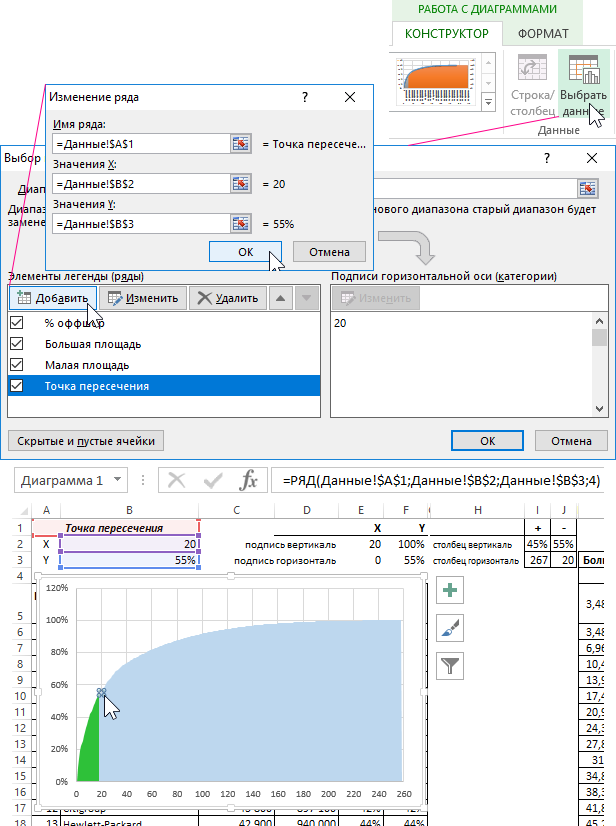Expand the Name Box dropdown arrow
This screenshot has height=826, width=616.
(x=119, y=481)
